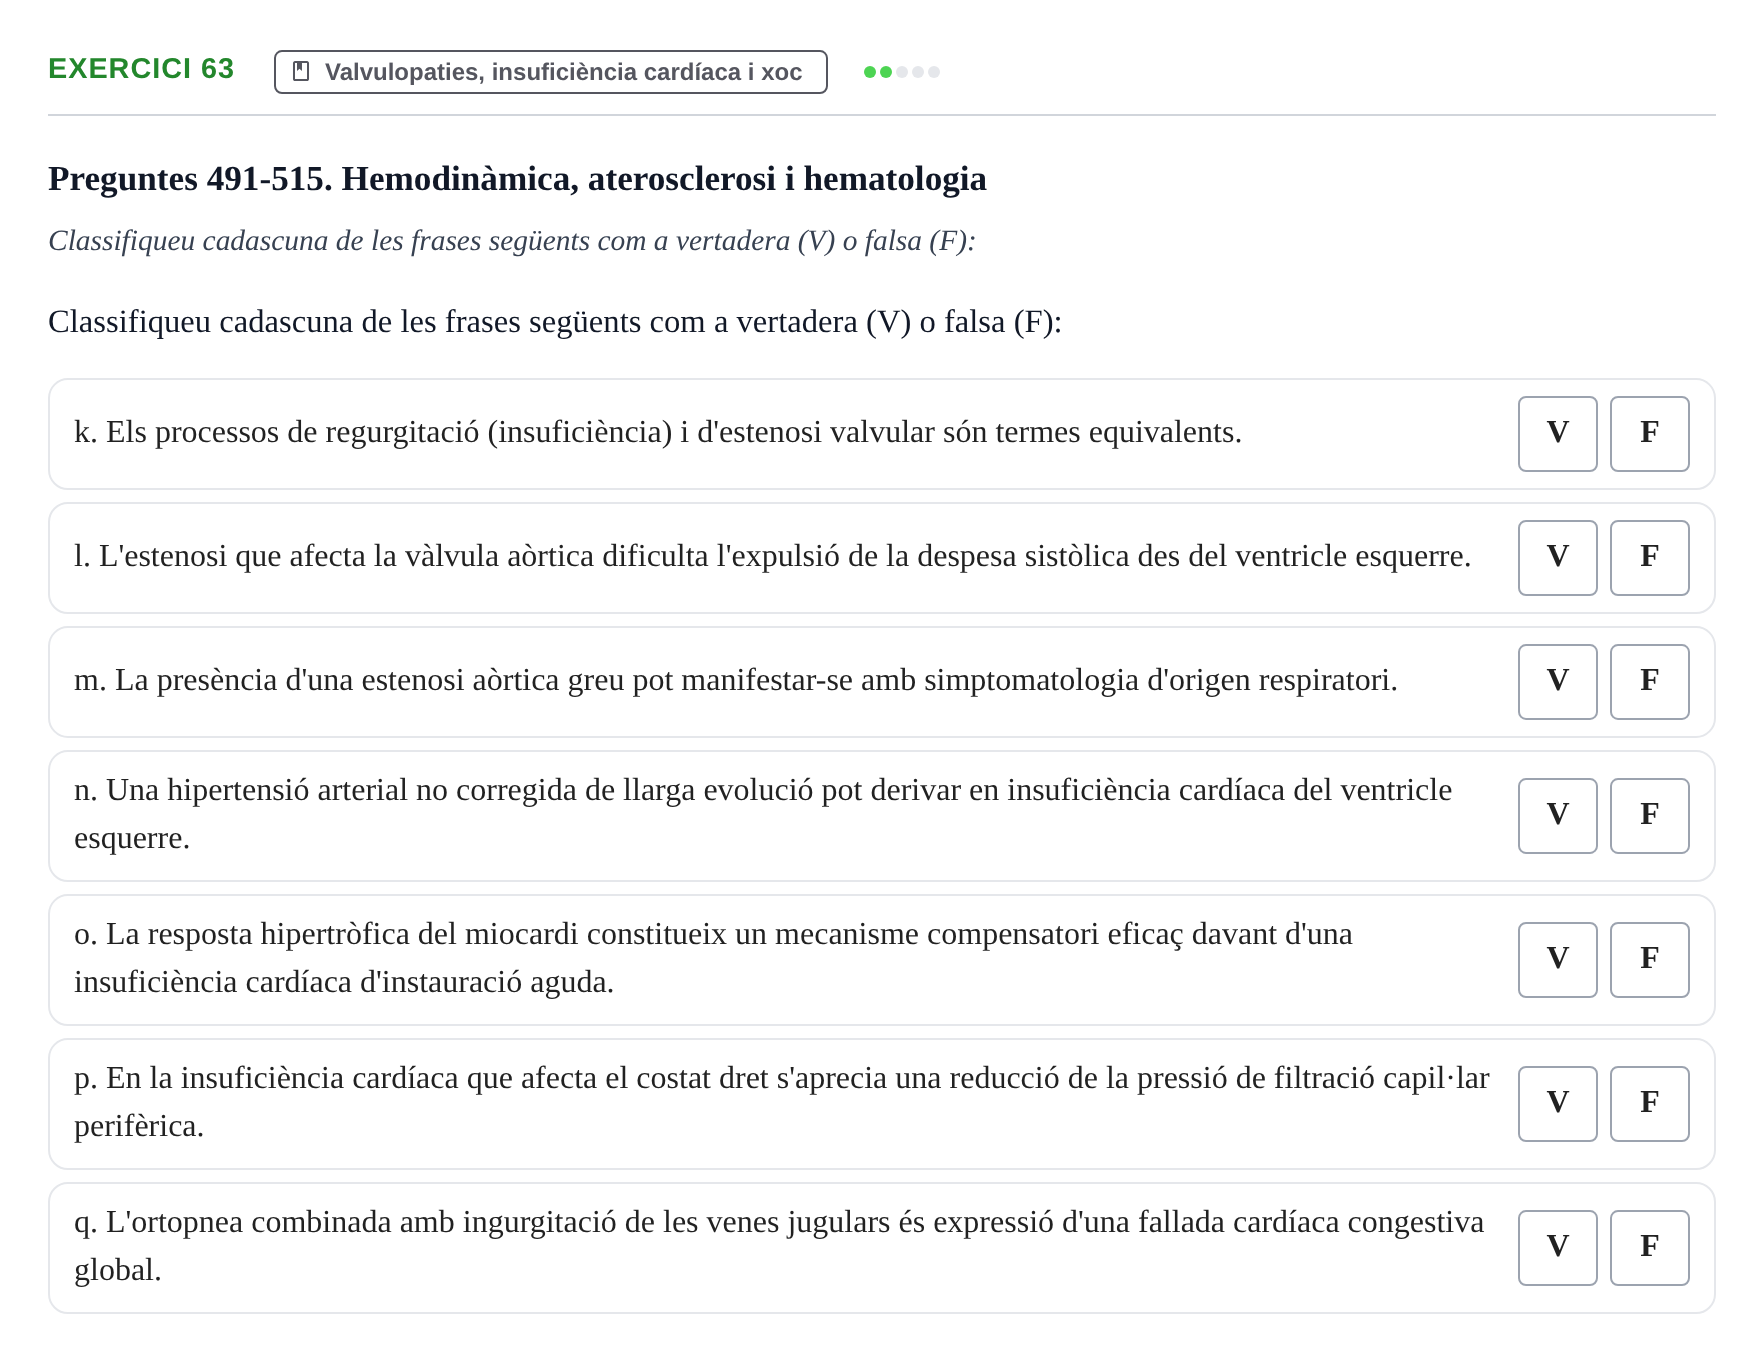
Task: Choose V for statement m
Action: point(1557,681)
